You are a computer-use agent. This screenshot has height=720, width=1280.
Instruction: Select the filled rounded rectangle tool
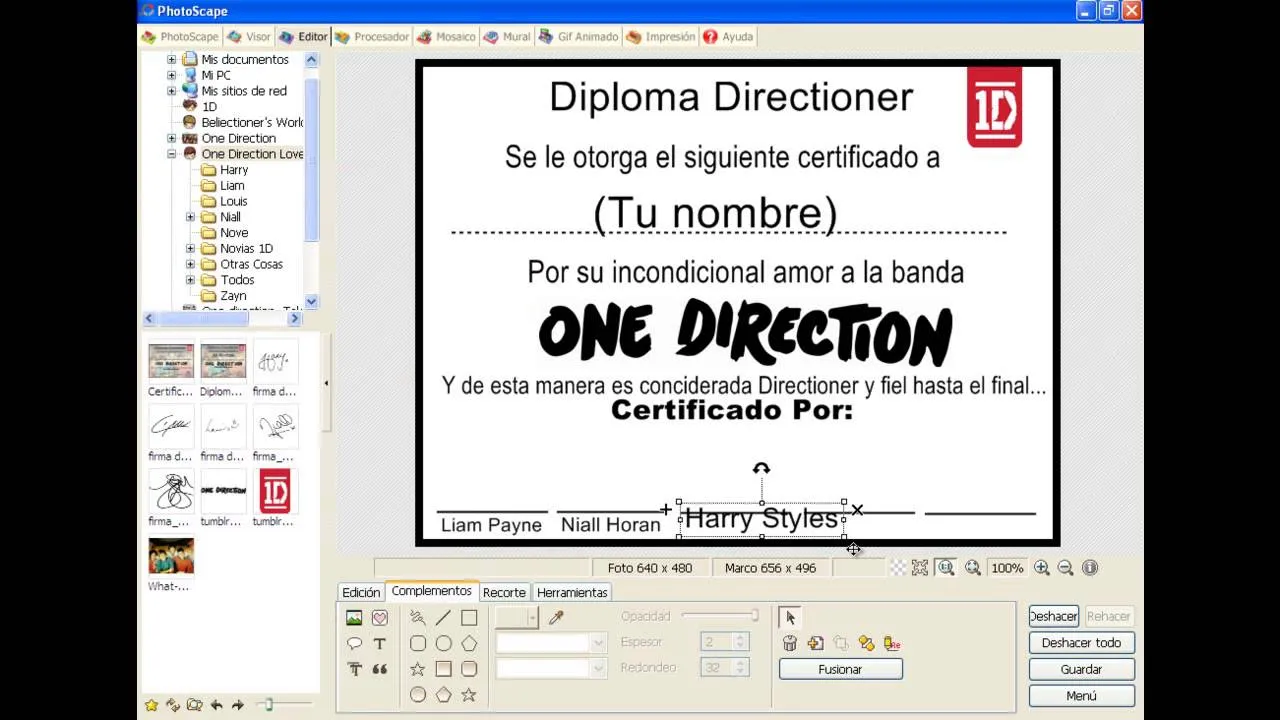tap(469, 669)
